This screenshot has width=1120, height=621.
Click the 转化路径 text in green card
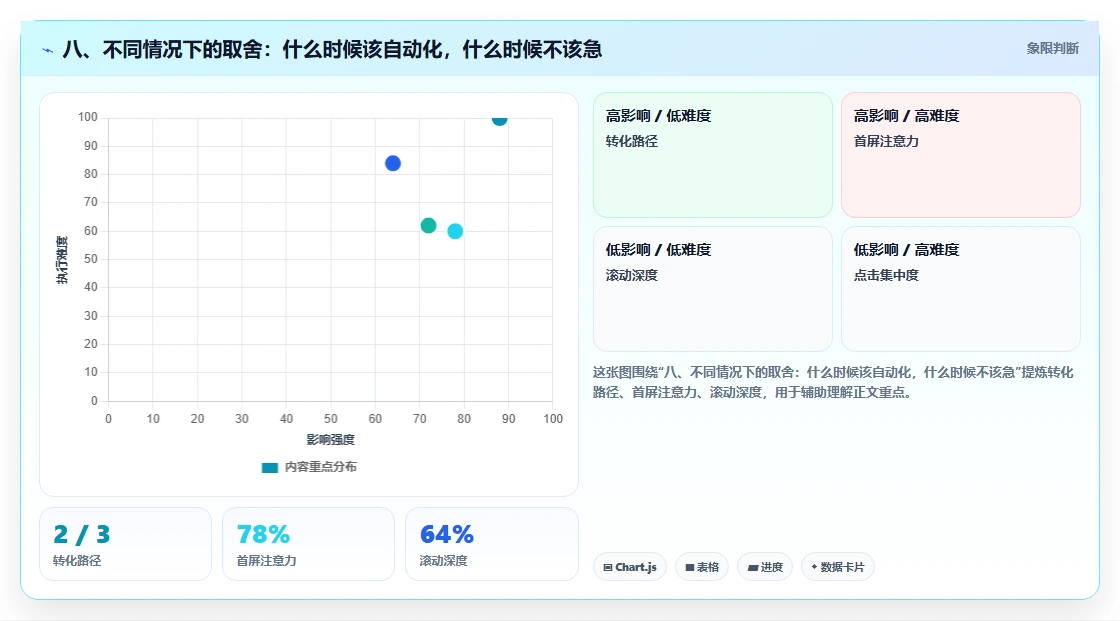click(x=631, y=141)
